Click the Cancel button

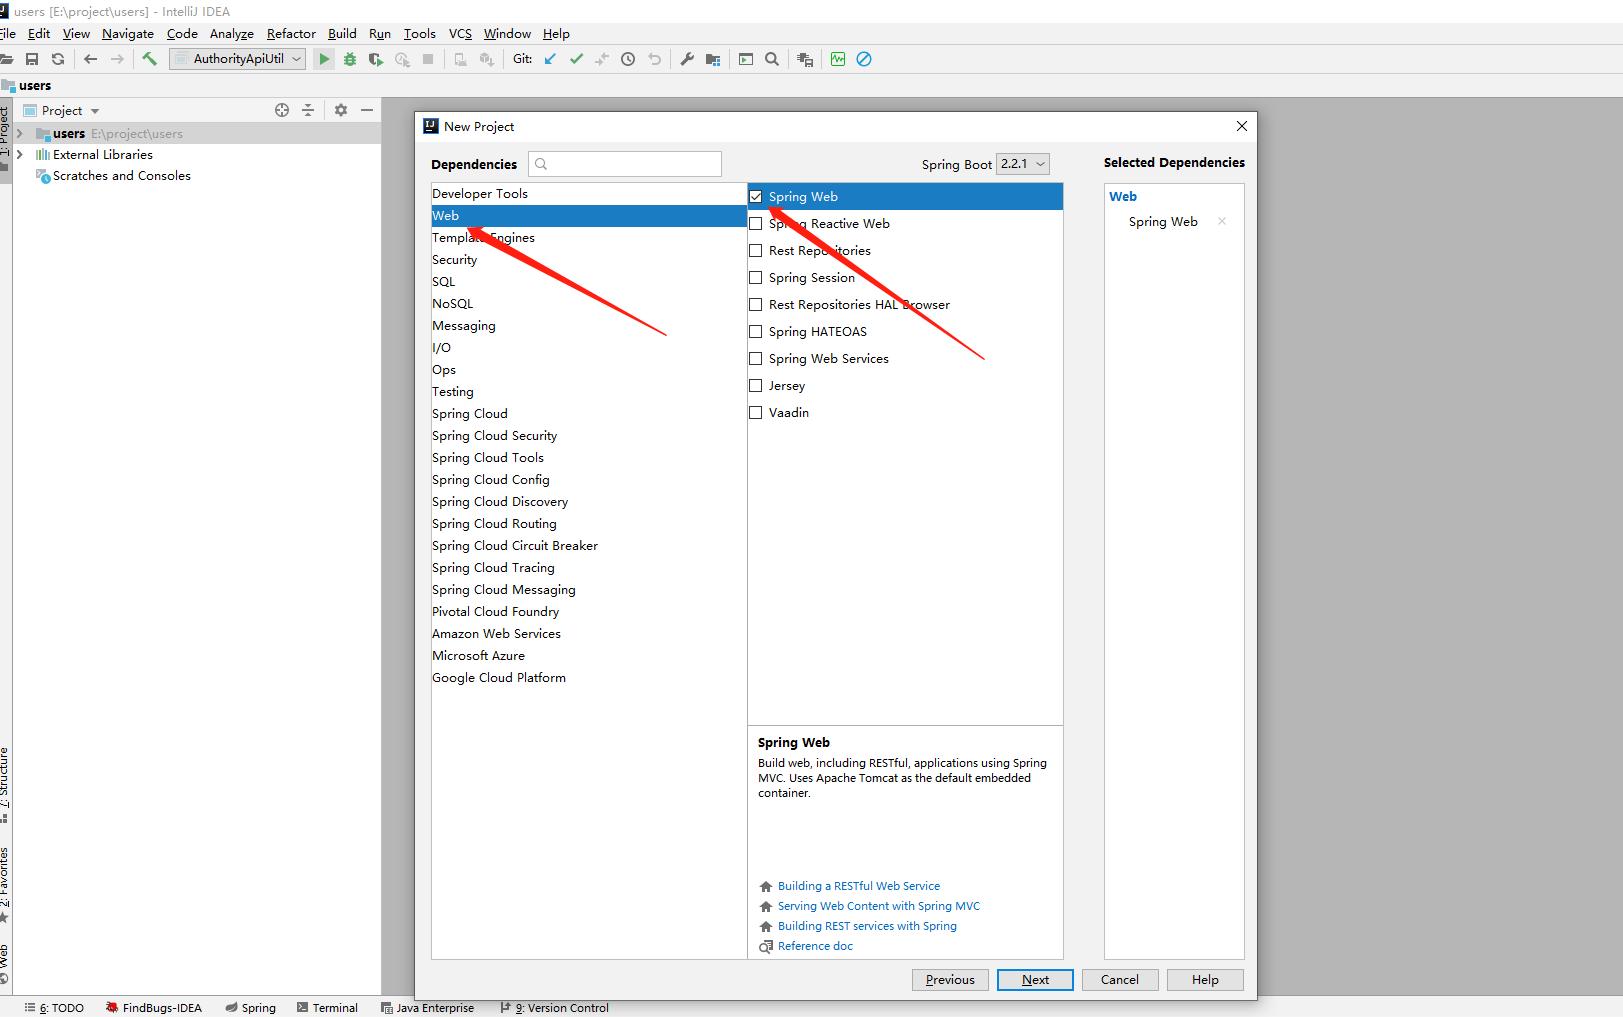tap(1120, 980)
